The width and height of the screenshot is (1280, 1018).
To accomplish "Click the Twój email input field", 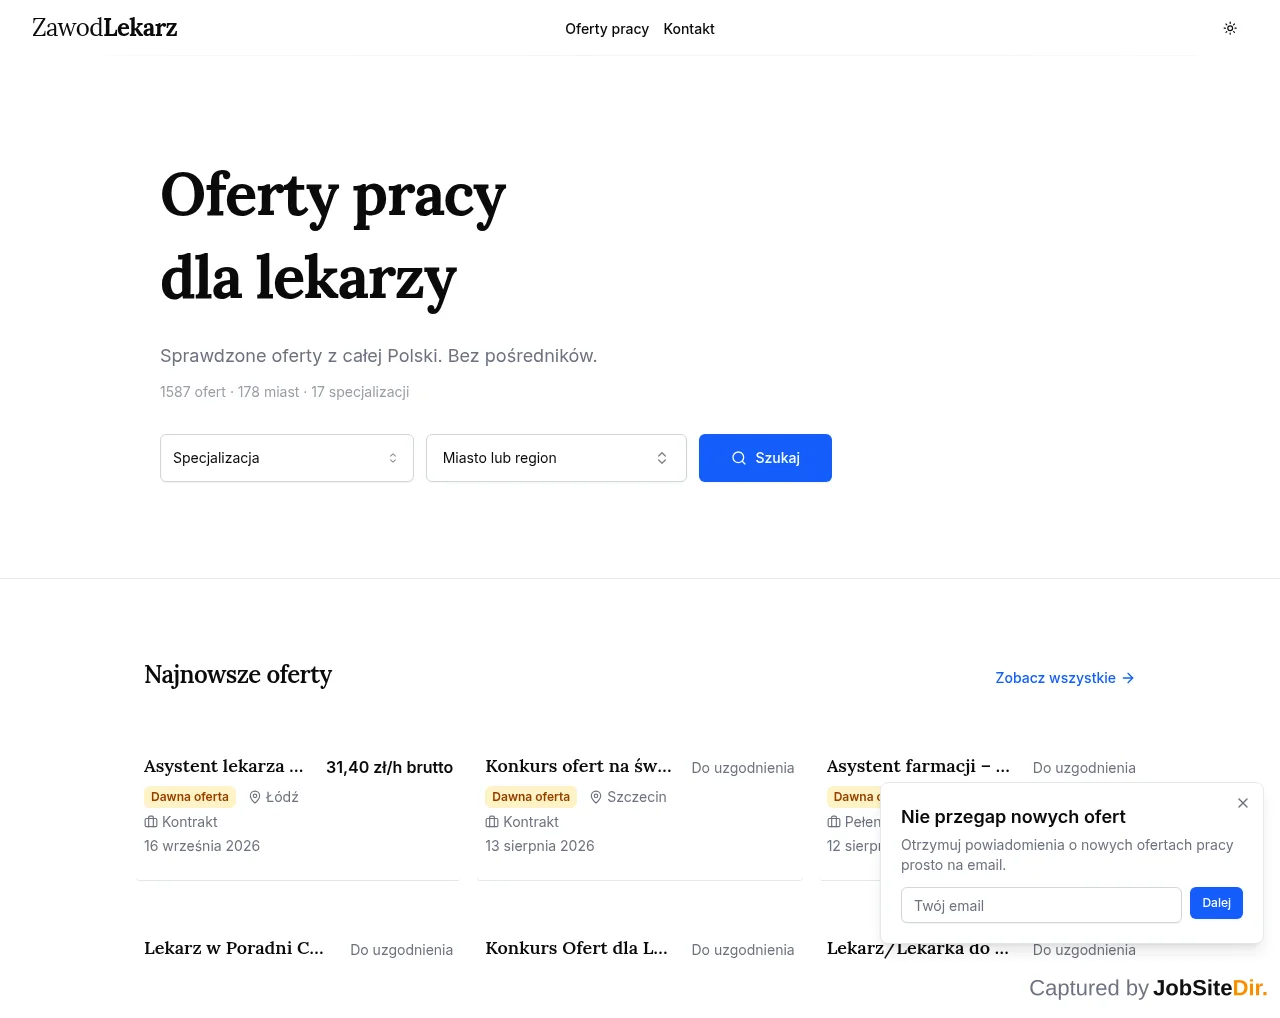I will [x=1041, y=905].
